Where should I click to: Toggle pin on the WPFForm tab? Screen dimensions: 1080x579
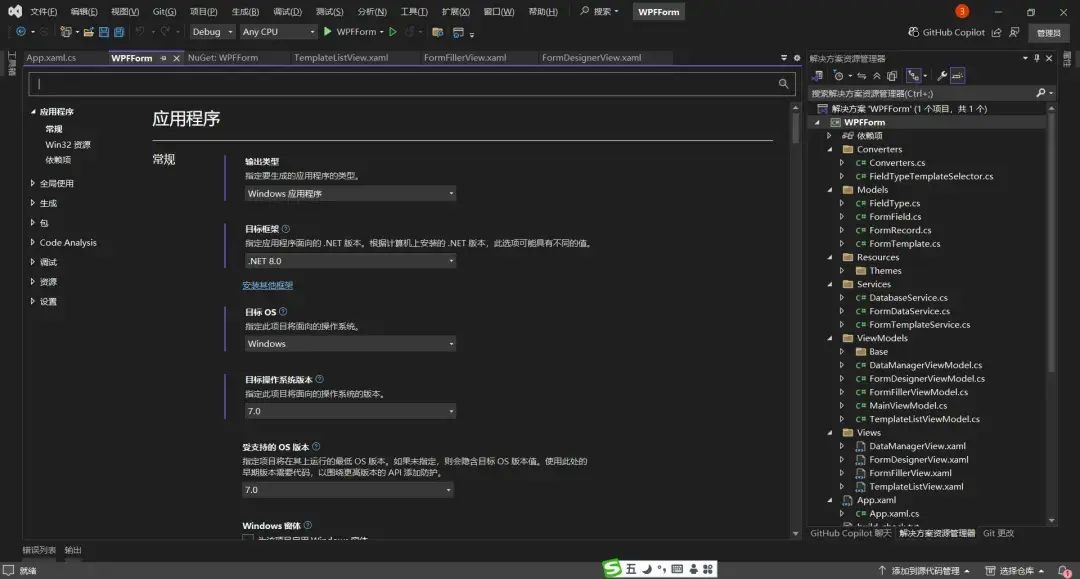(163, 59)
